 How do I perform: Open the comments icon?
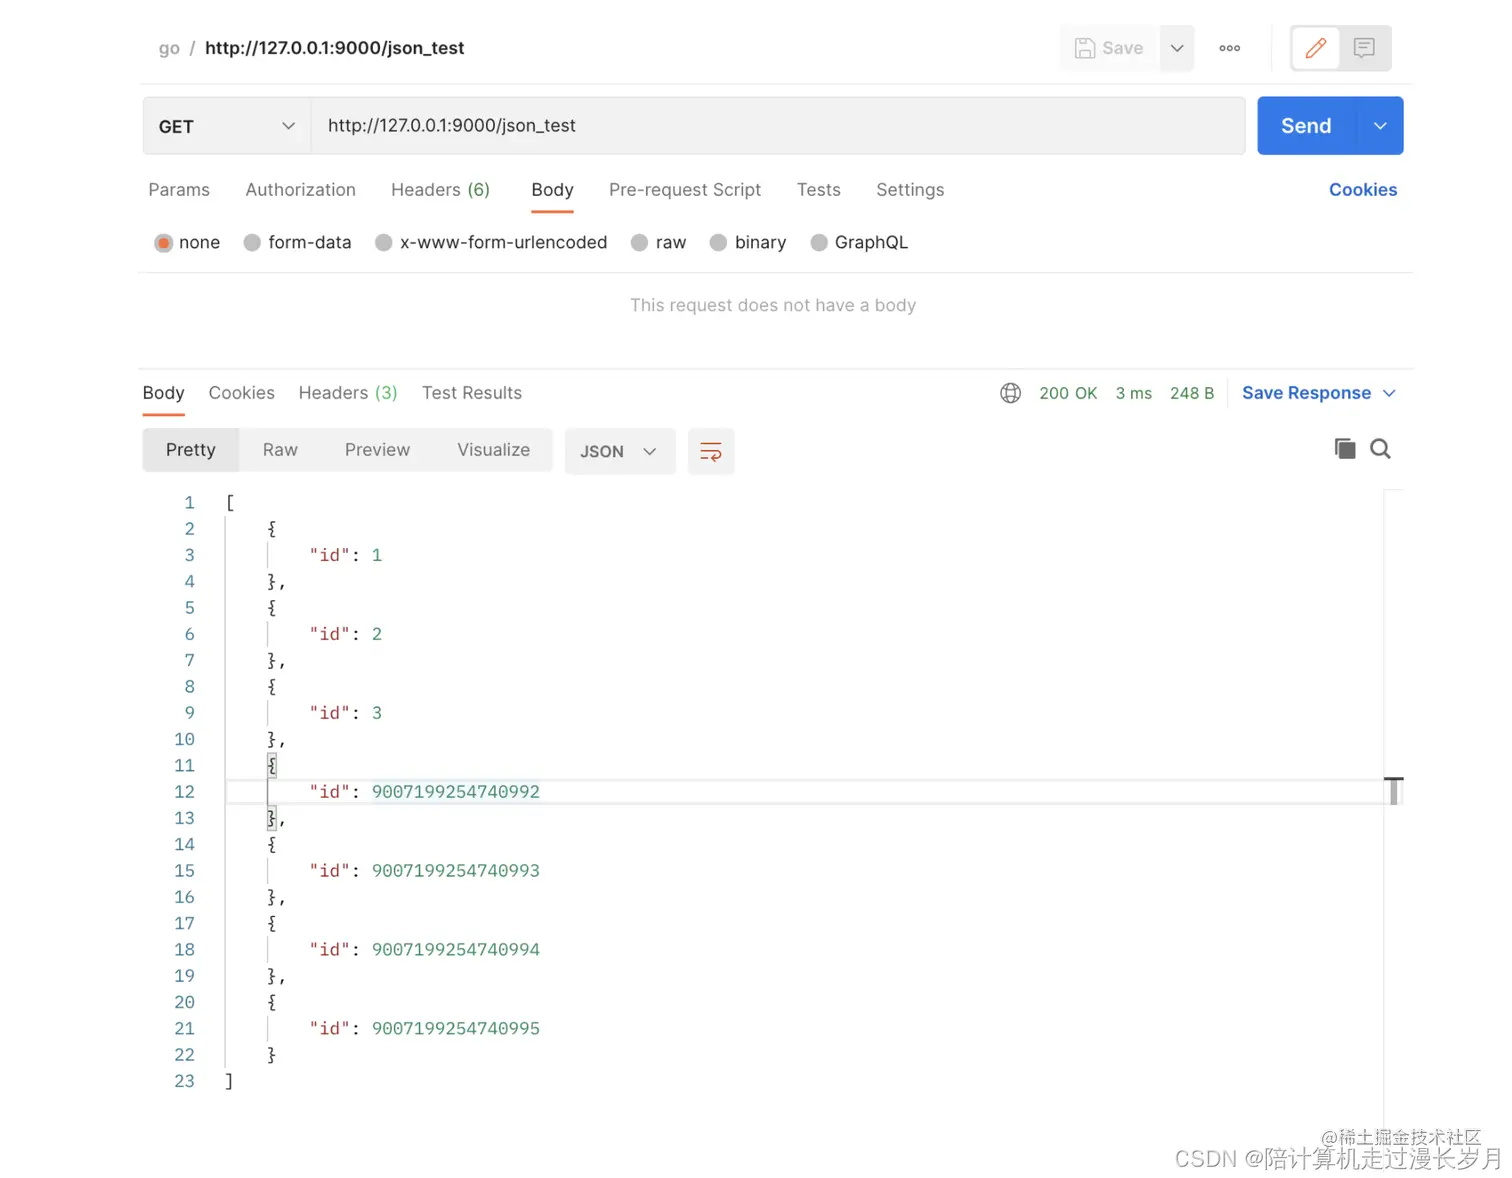(1364, 48)
